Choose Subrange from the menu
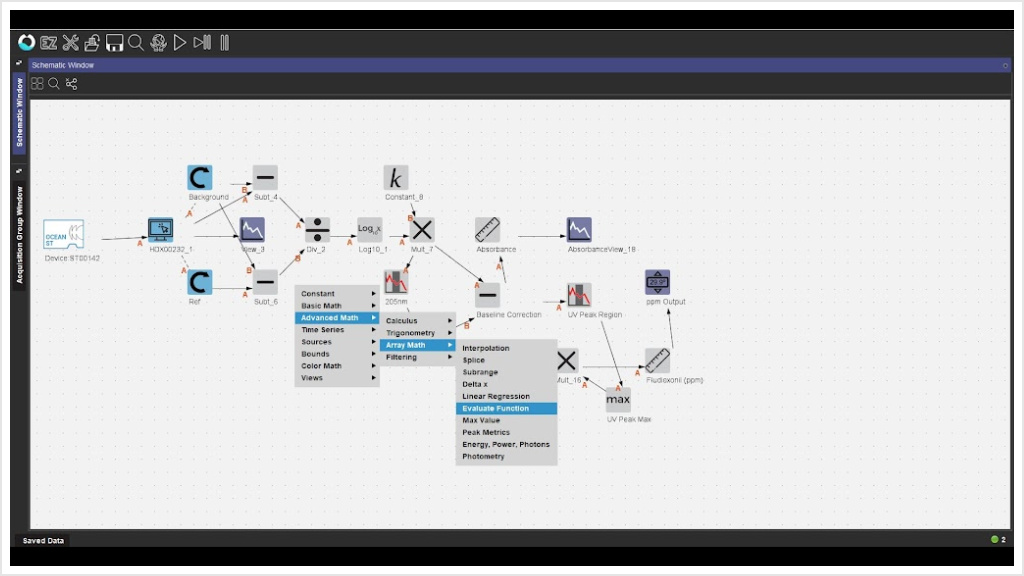Viewport: 1024px width, 576px height. (x=506, y=372)
